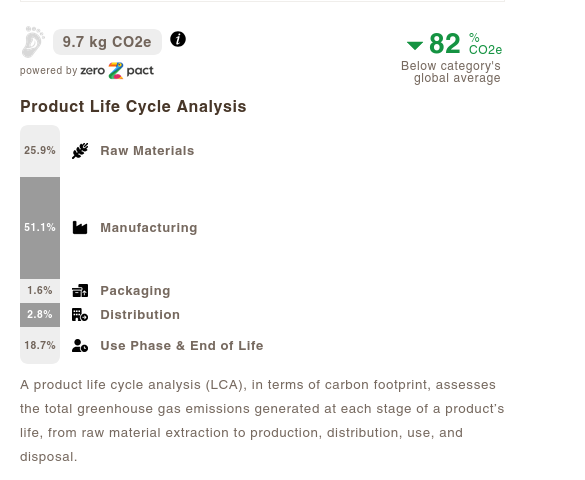
Task: Click the Product Life Cycle Analysis heading
Action: point(133,106)
